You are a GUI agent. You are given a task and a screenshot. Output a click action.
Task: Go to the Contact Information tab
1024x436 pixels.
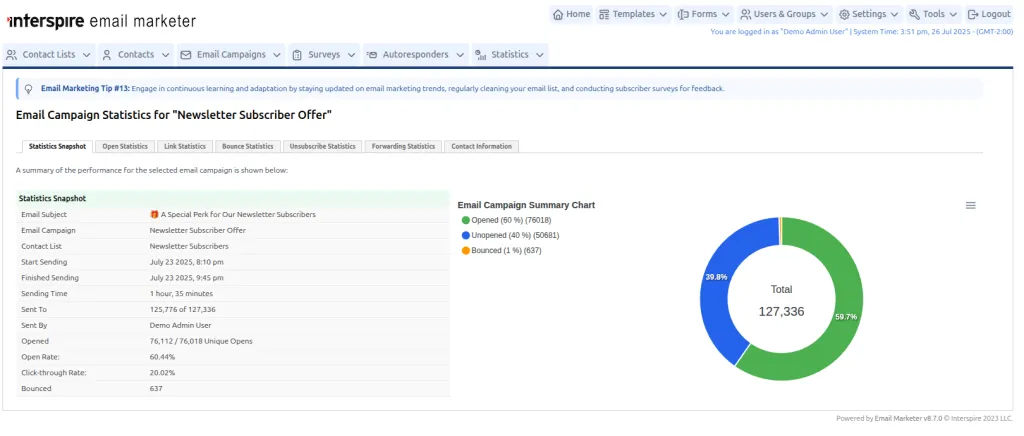tap(482, 147)
